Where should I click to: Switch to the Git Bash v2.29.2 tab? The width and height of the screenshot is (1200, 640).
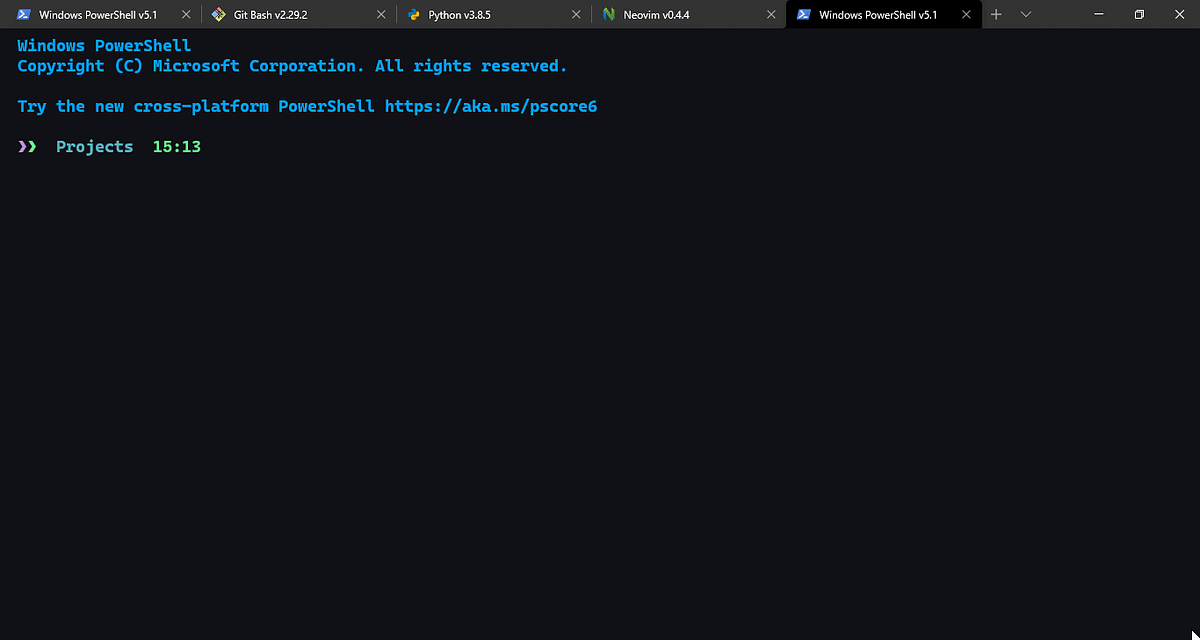[270, 14]
